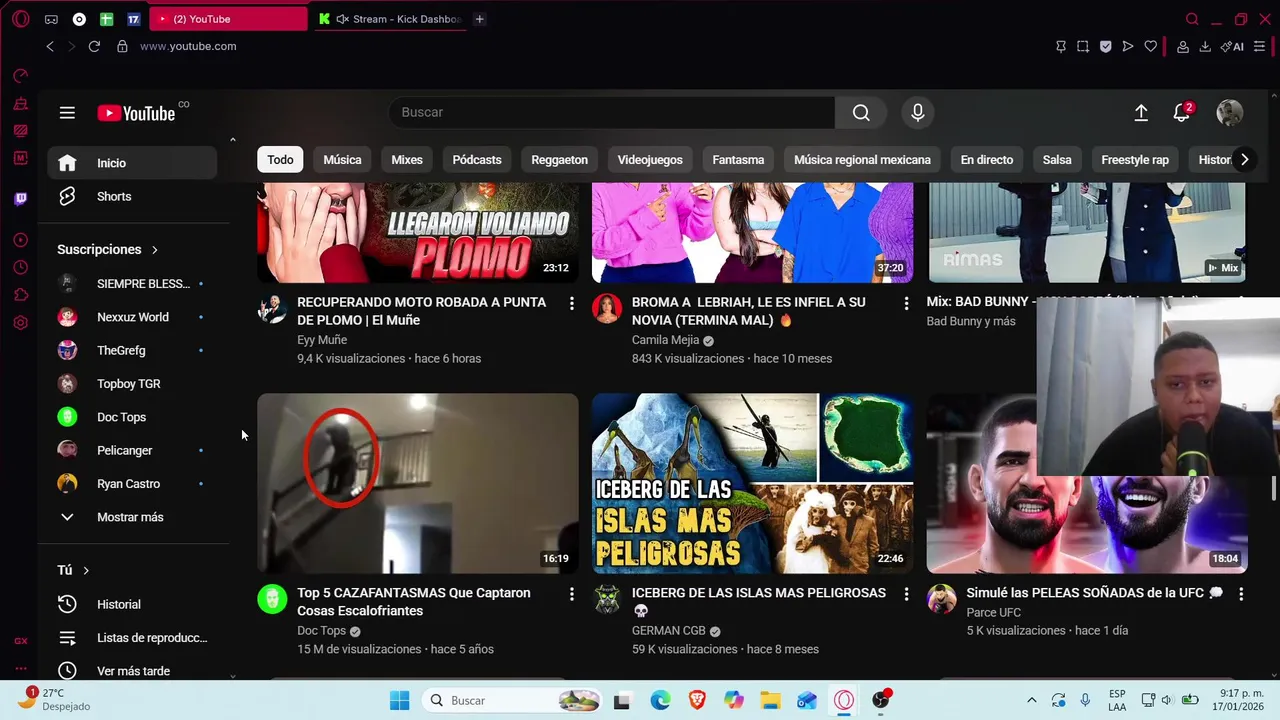The height and width of the screenshot is (720, 1280).
Task: Click the www.youtube.com address bar
Action: (x=188, y=46)
